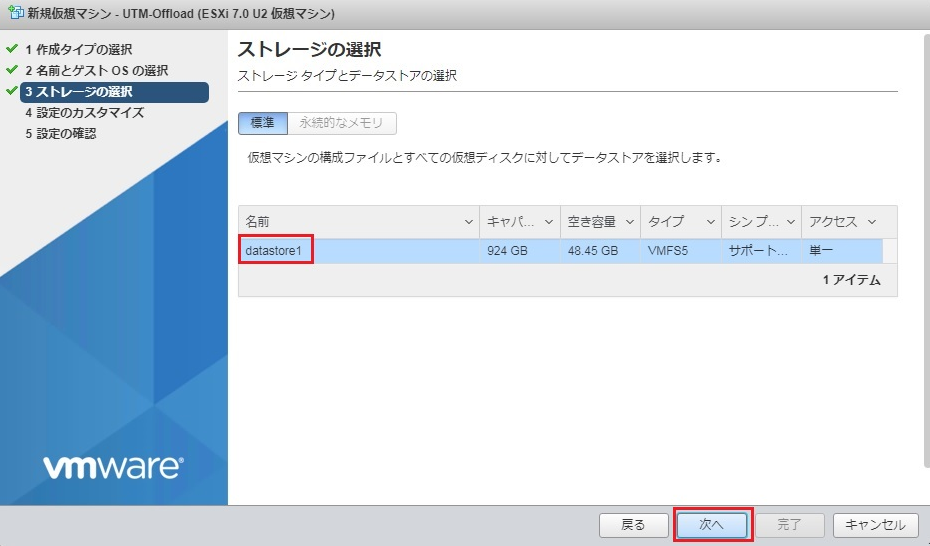Viewport: 930px width, 546px height.
Task: Go to step 1 作成タイプの選択
Action: [x=78, y=49]
